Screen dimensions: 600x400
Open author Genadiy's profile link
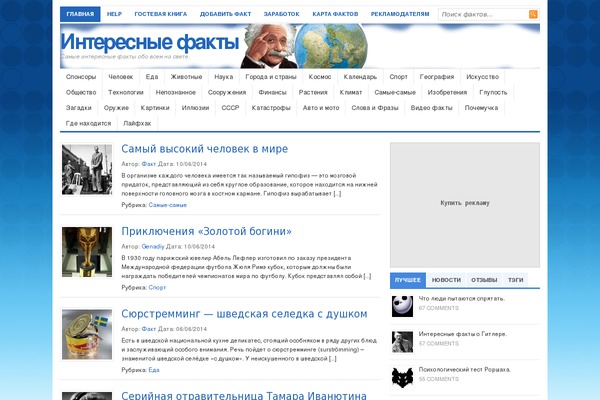153,247
